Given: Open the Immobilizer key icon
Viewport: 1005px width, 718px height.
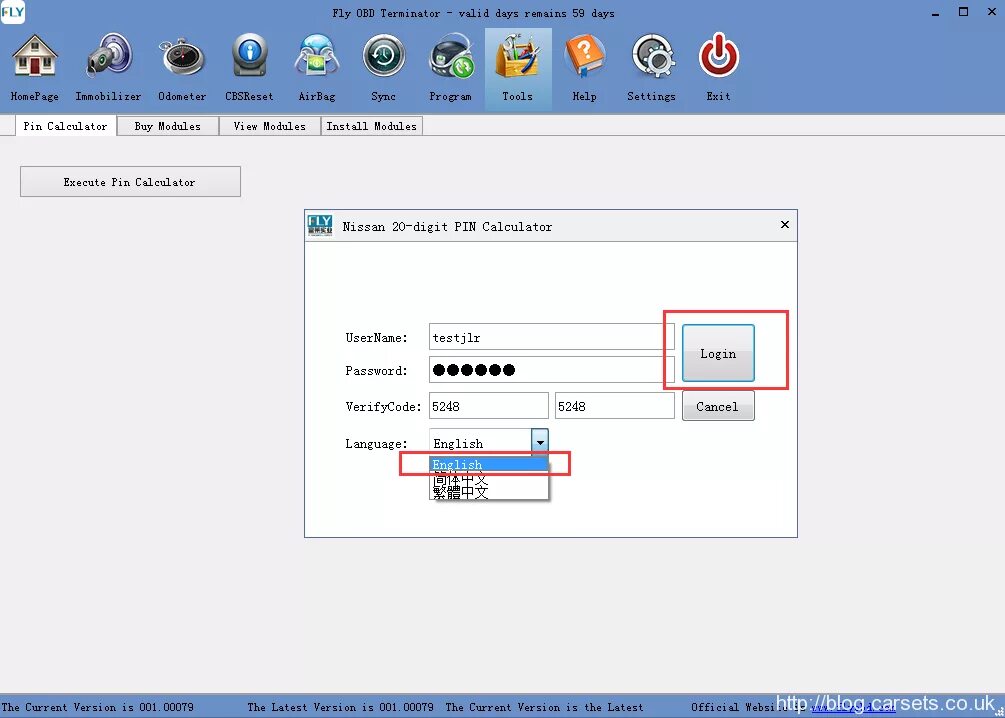Looking at the screenshot, I should click(x=108, y=56).
